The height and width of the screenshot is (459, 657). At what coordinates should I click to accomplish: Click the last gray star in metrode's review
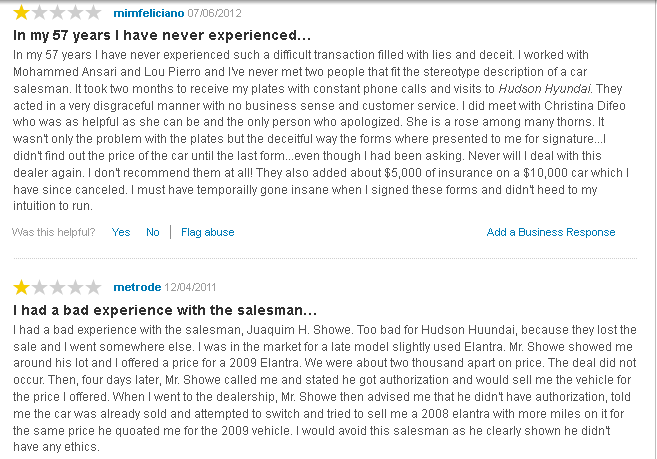pyautogui.click(x=93, y=287)
